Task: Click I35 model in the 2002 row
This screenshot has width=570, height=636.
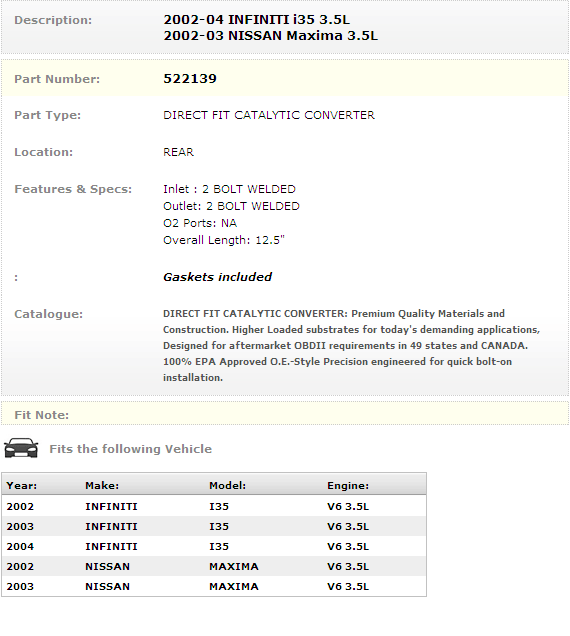Action: pos(219,507)
